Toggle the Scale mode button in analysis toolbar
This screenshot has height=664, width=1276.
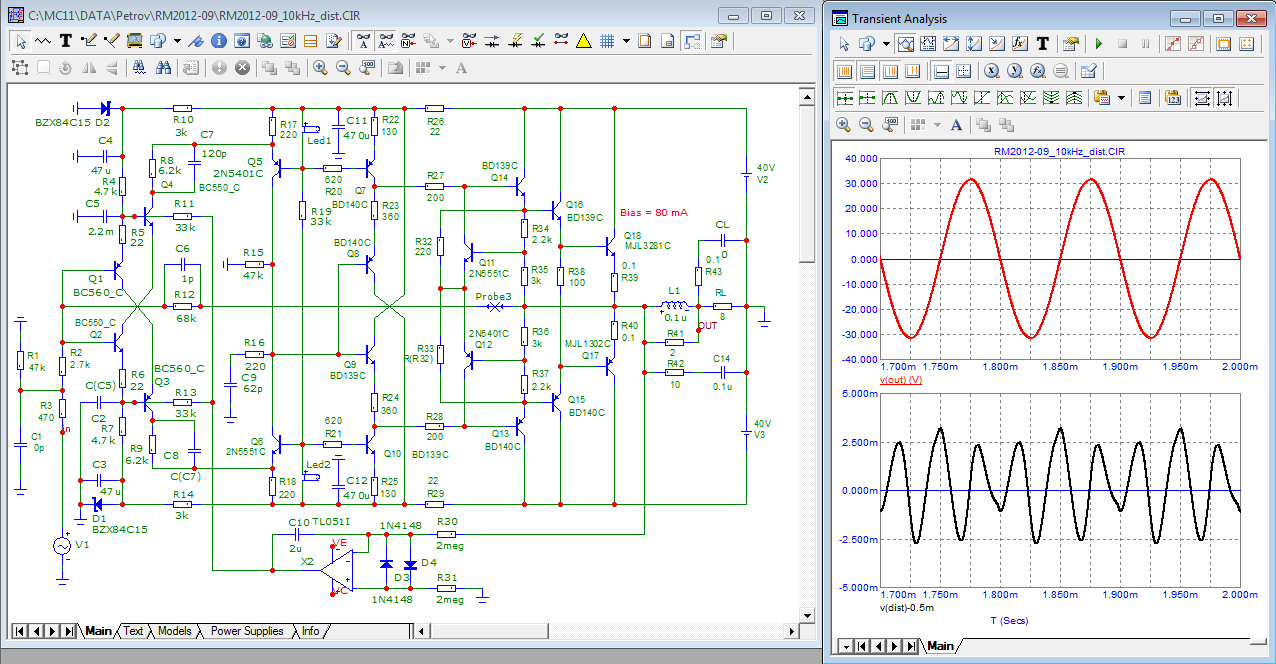pos(907,44)
